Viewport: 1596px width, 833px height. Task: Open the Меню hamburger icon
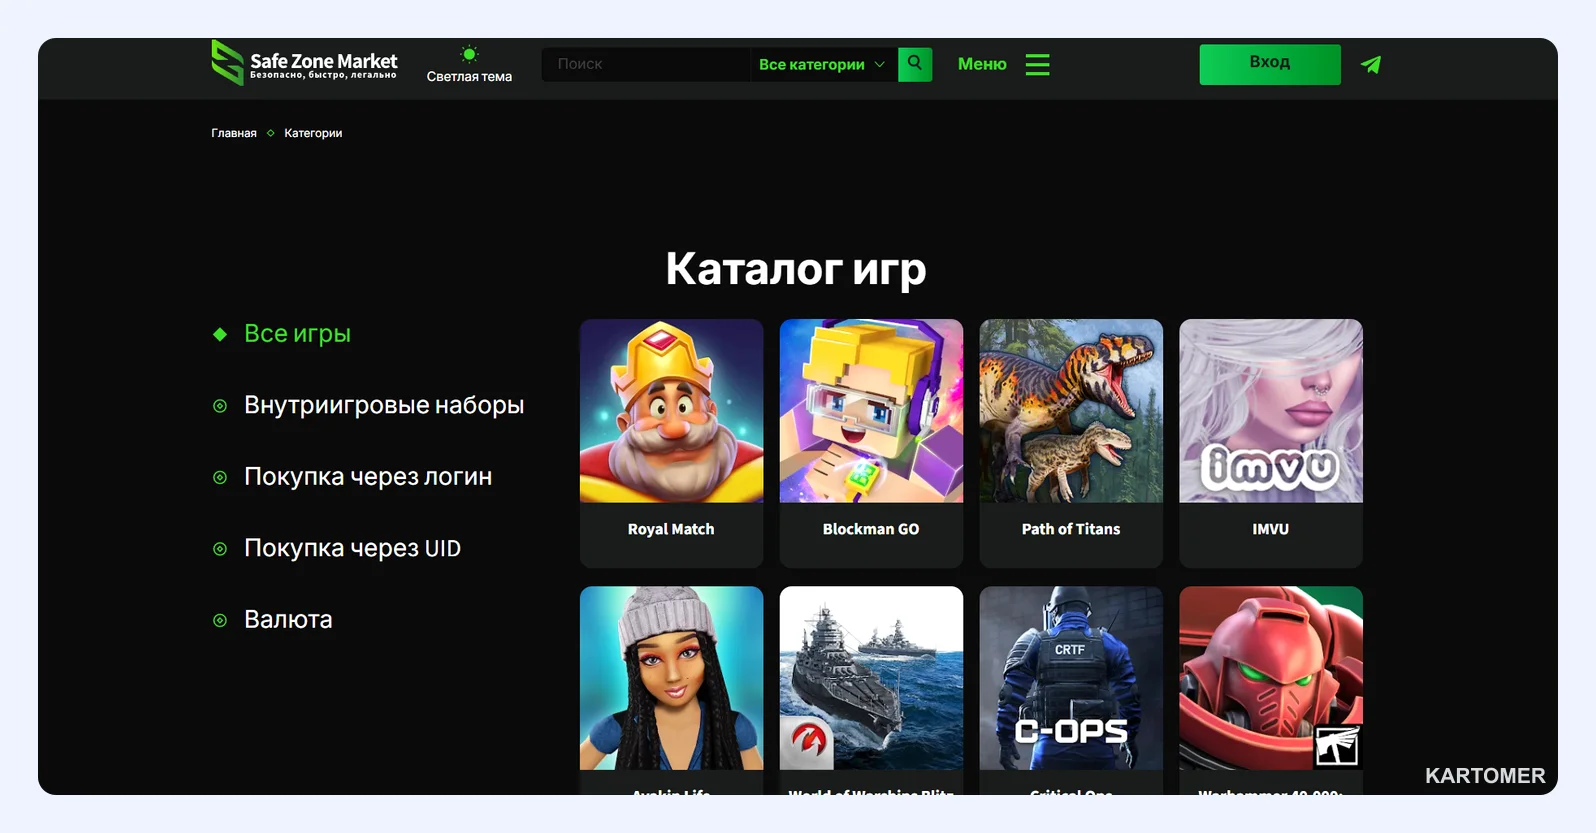tap(1038, 64)
